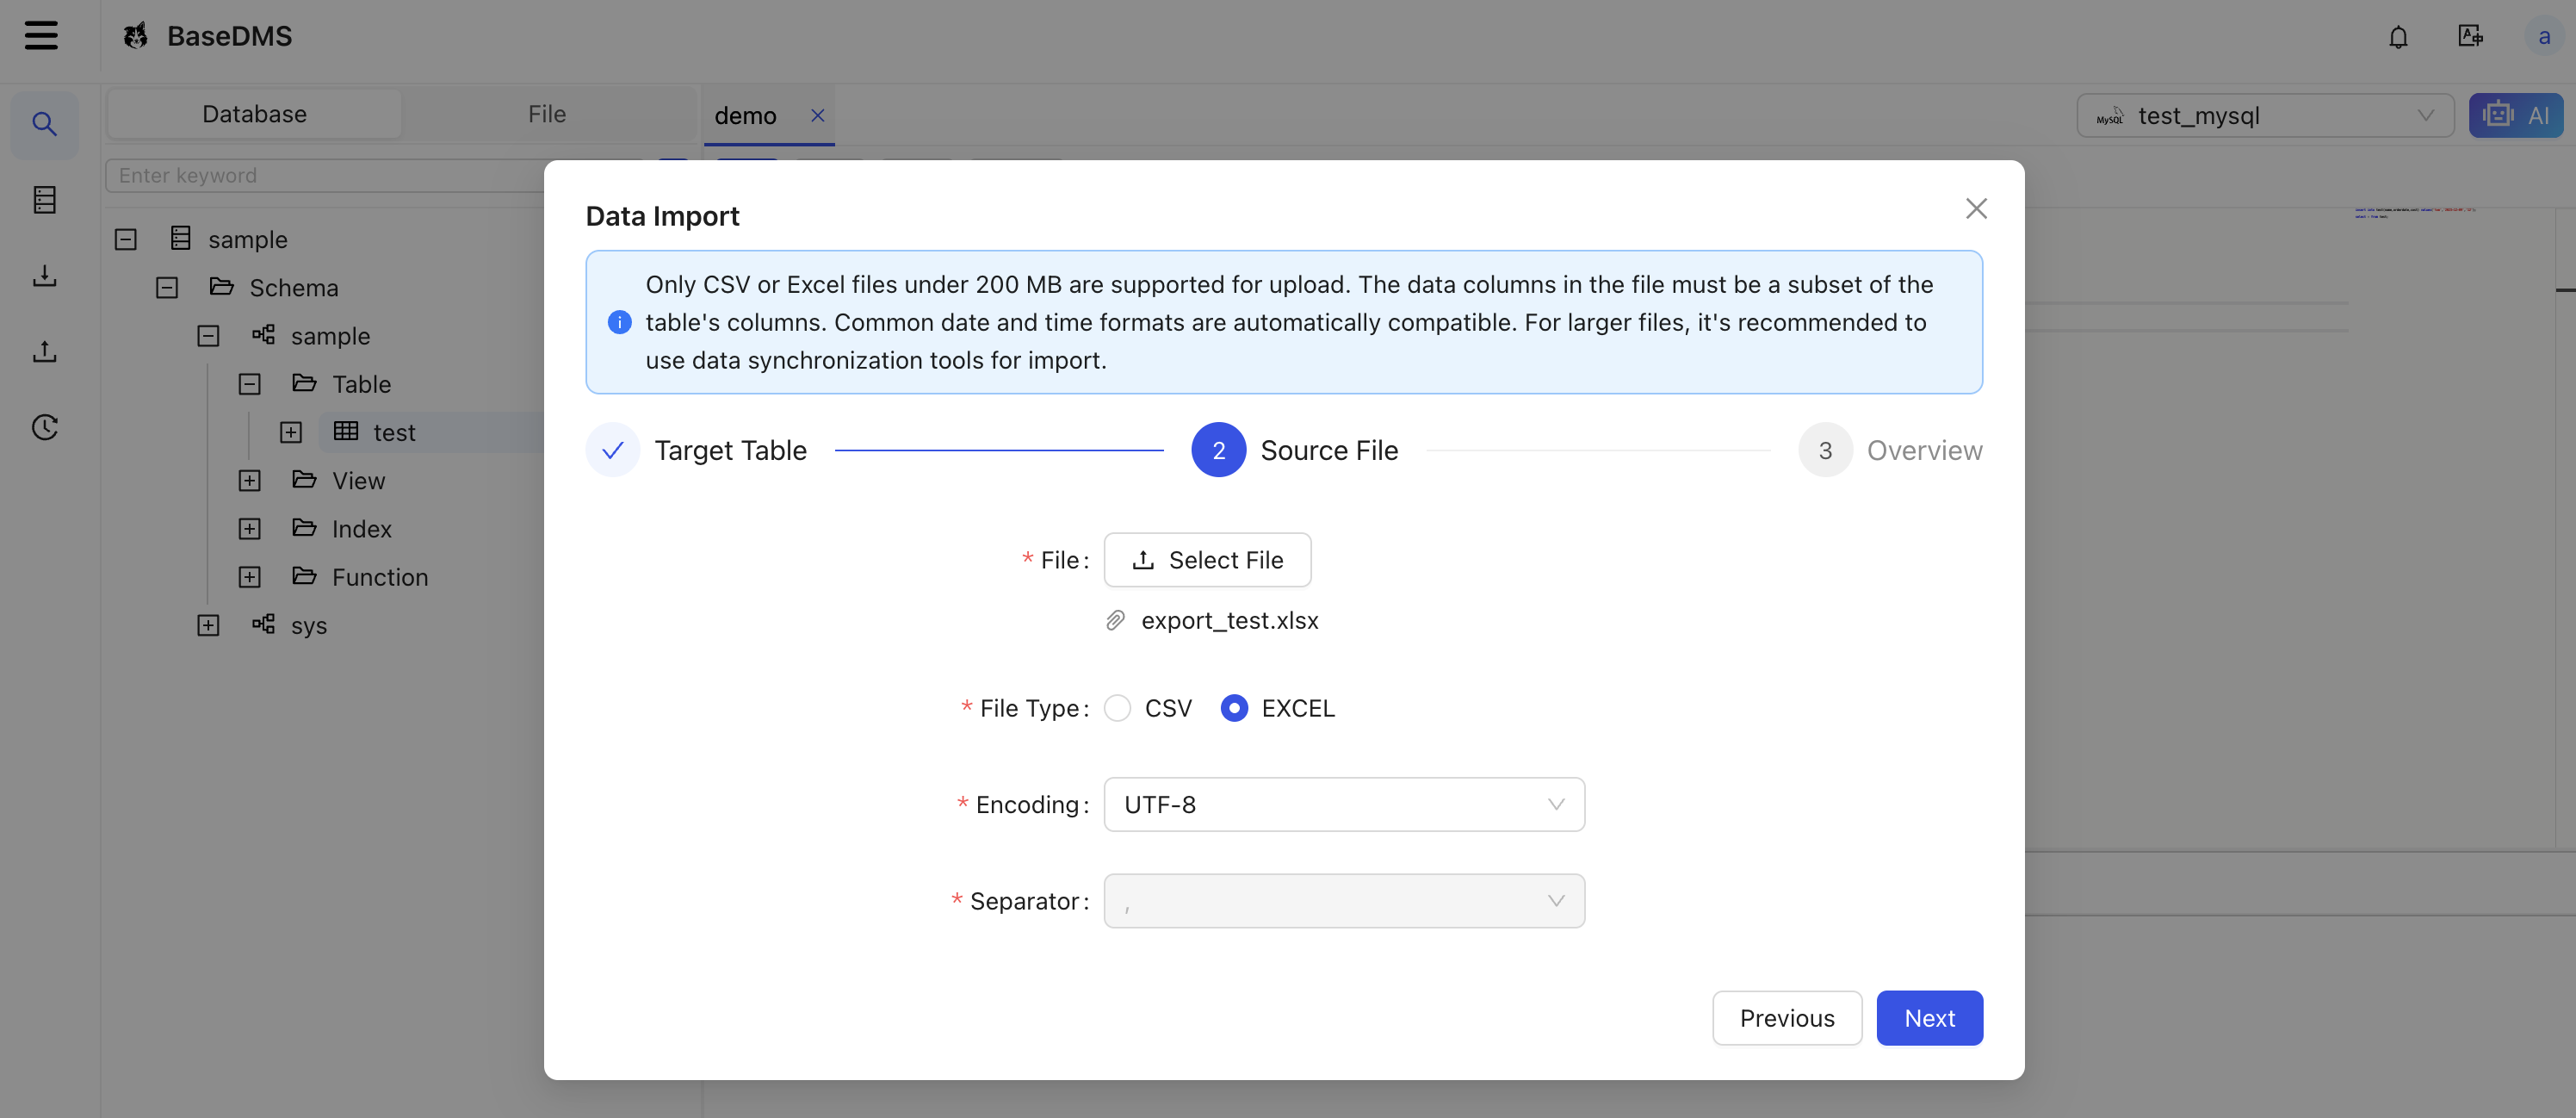The height and width of the screenshot is (1118, 2576).
Task: Click the MySQL logo in connection selector
Action: click(x=2109, y=116)
